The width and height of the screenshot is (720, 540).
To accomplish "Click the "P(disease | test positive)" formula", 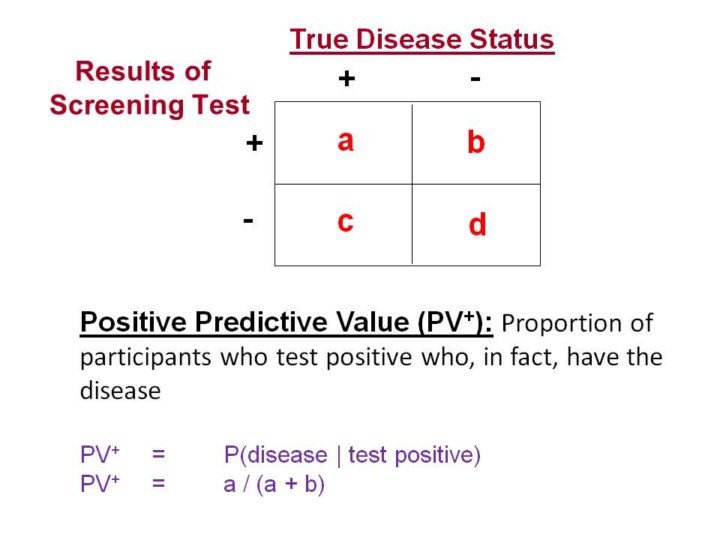I will tap(352, 455).
